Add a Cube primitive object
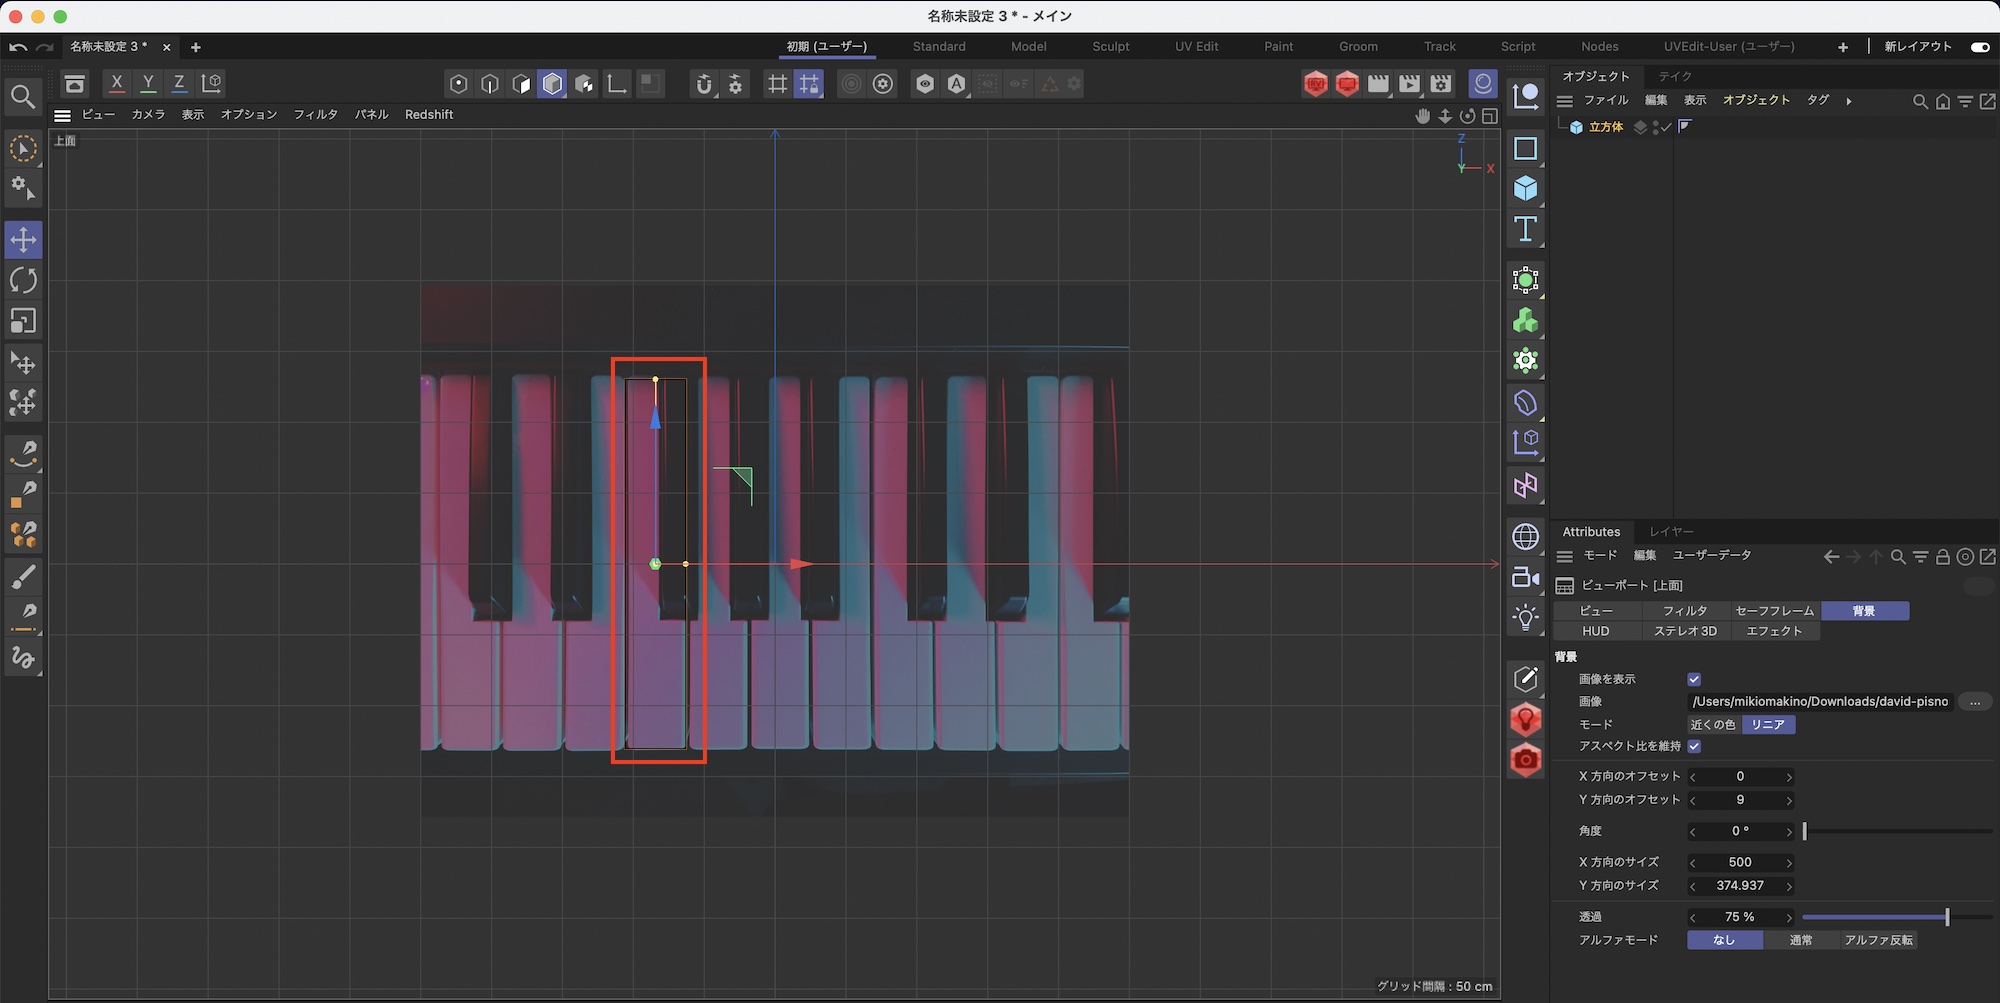This screenshot has width=2000, height=1003. click(x=1525, y=189)
